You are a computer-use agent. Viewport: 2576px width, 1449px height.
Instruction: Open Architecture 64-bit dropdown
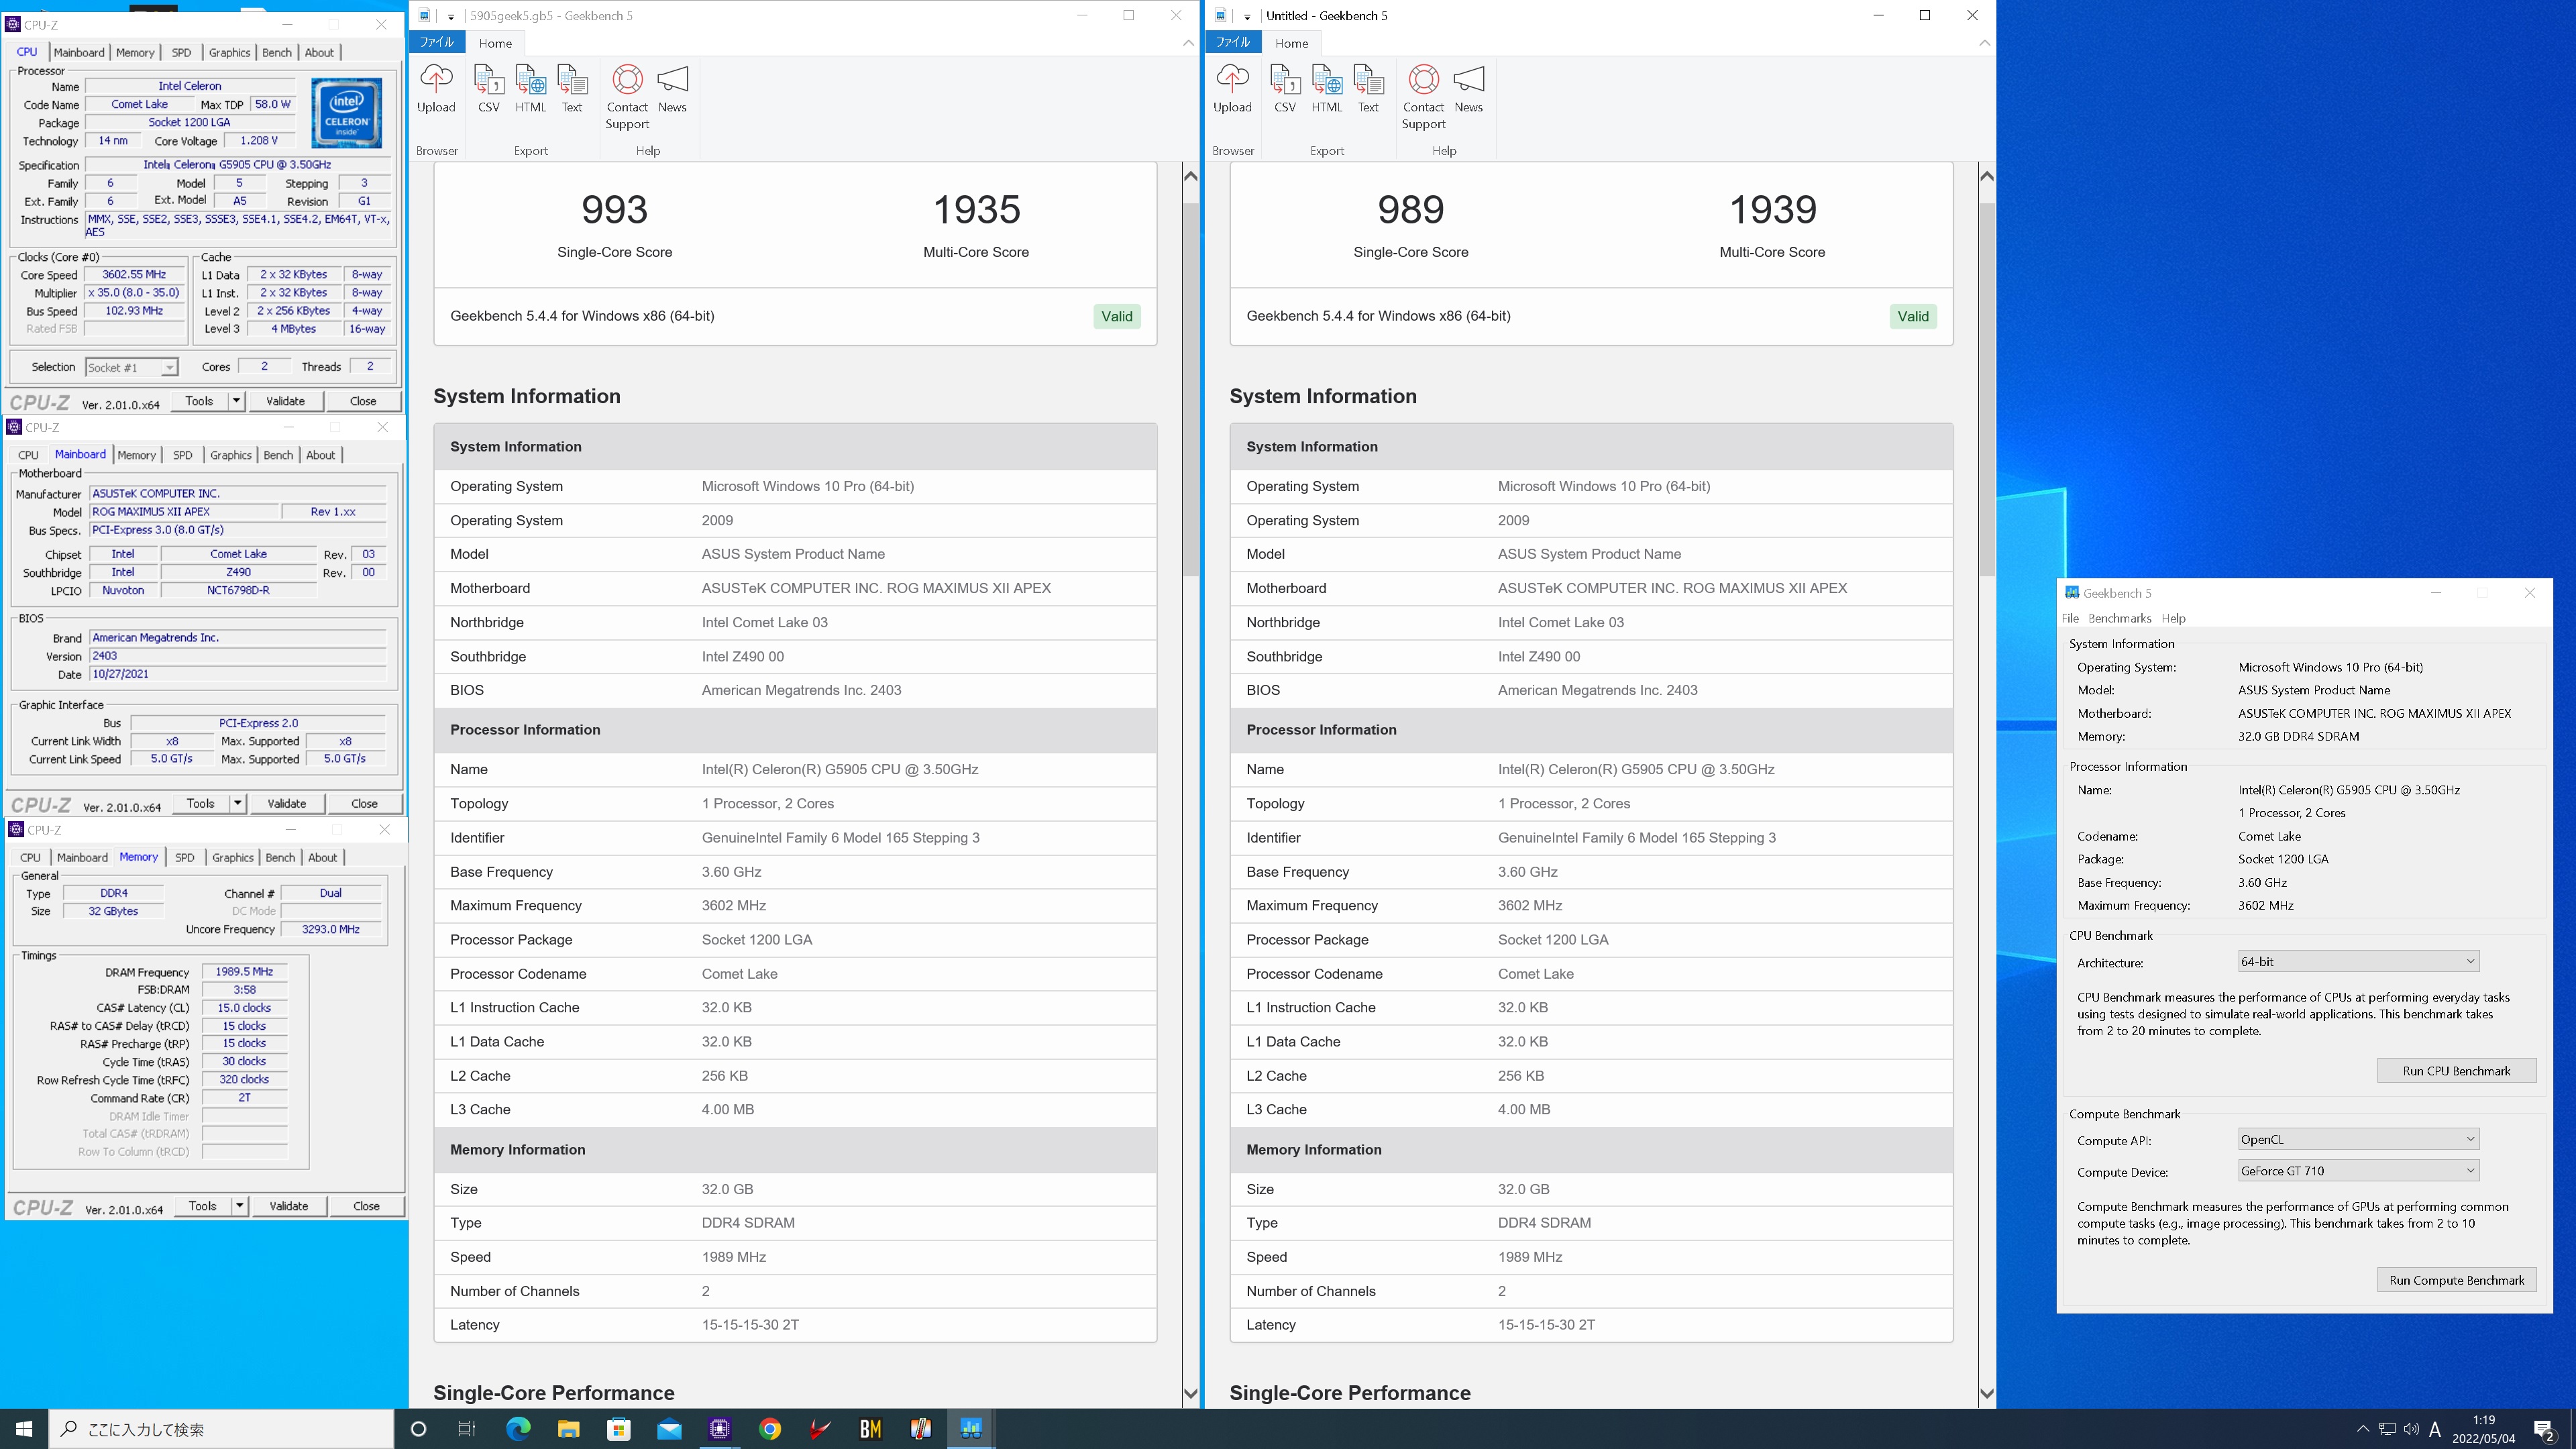point(2358,962)
